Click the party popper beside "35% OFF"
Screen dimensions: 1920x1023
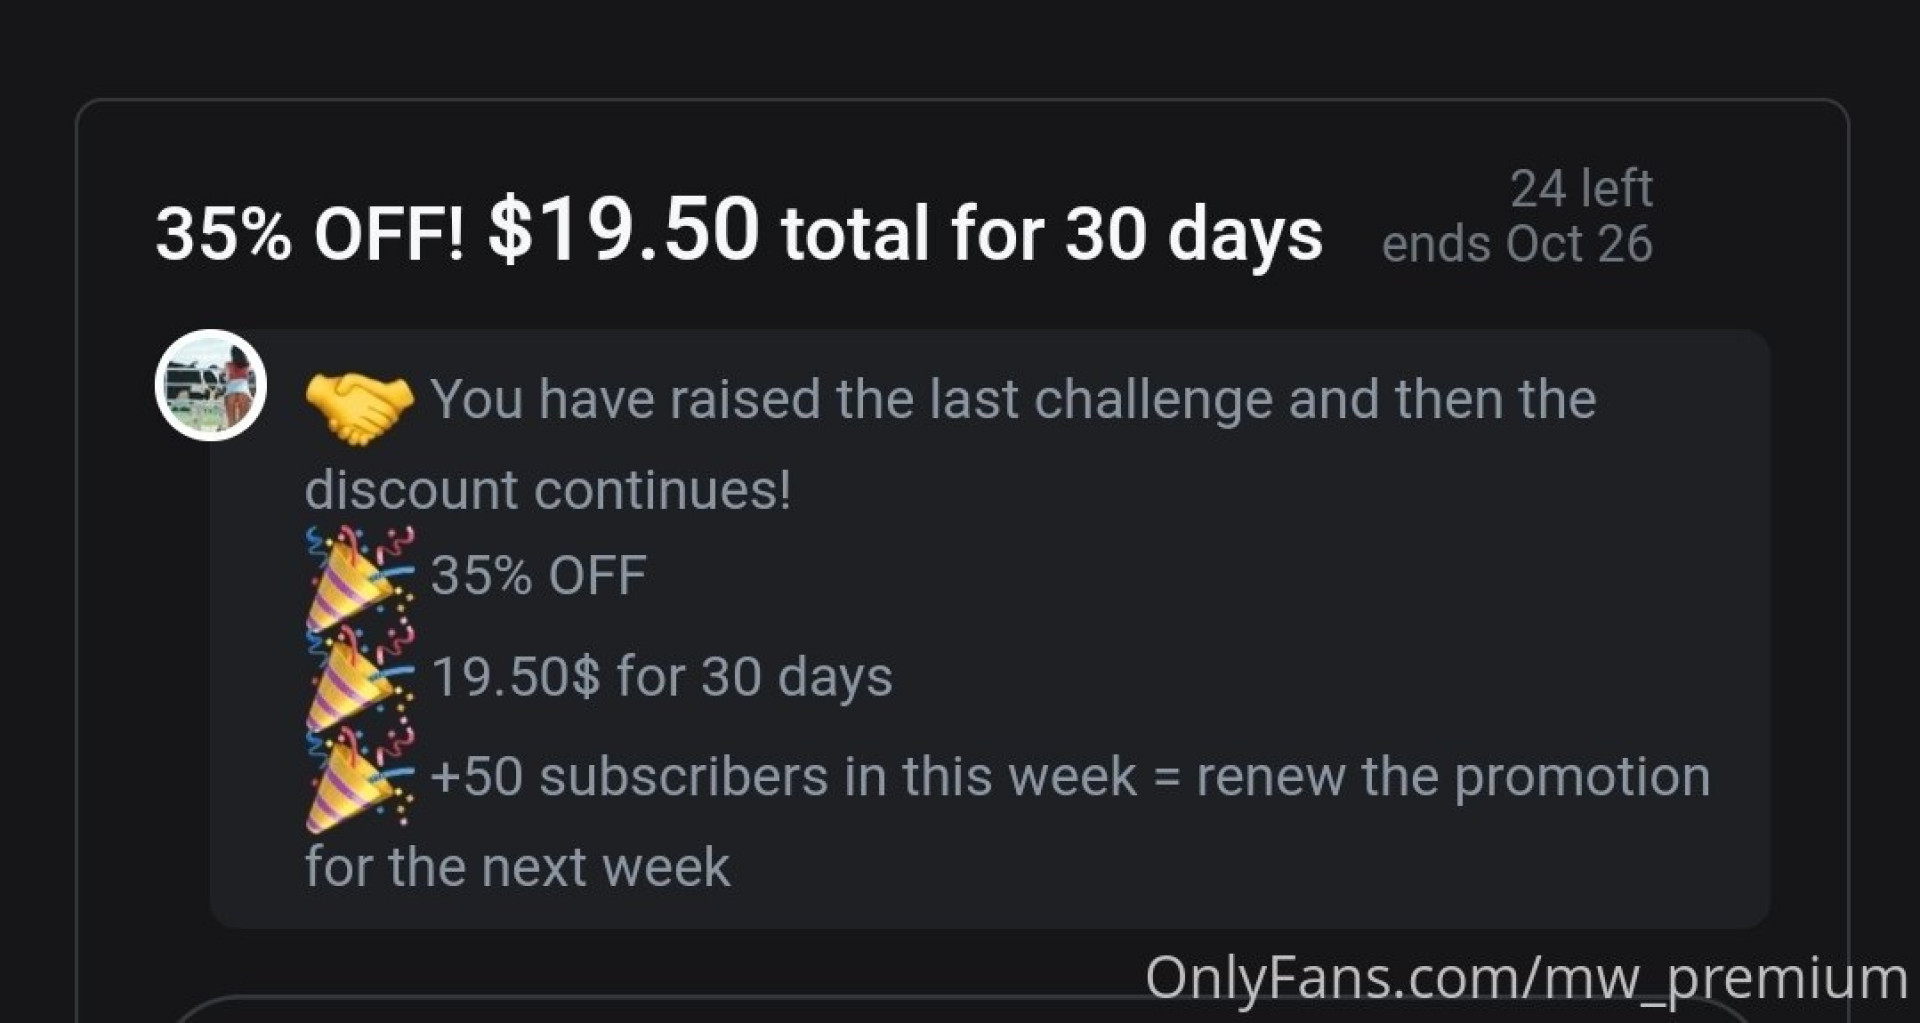(359, 579)
